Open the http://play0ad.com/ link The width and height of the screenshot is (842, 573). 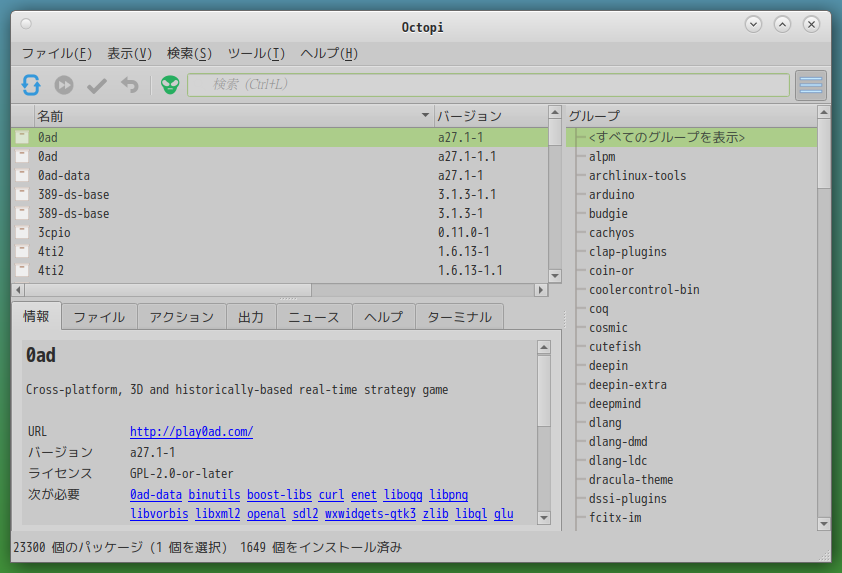(191, 431)
